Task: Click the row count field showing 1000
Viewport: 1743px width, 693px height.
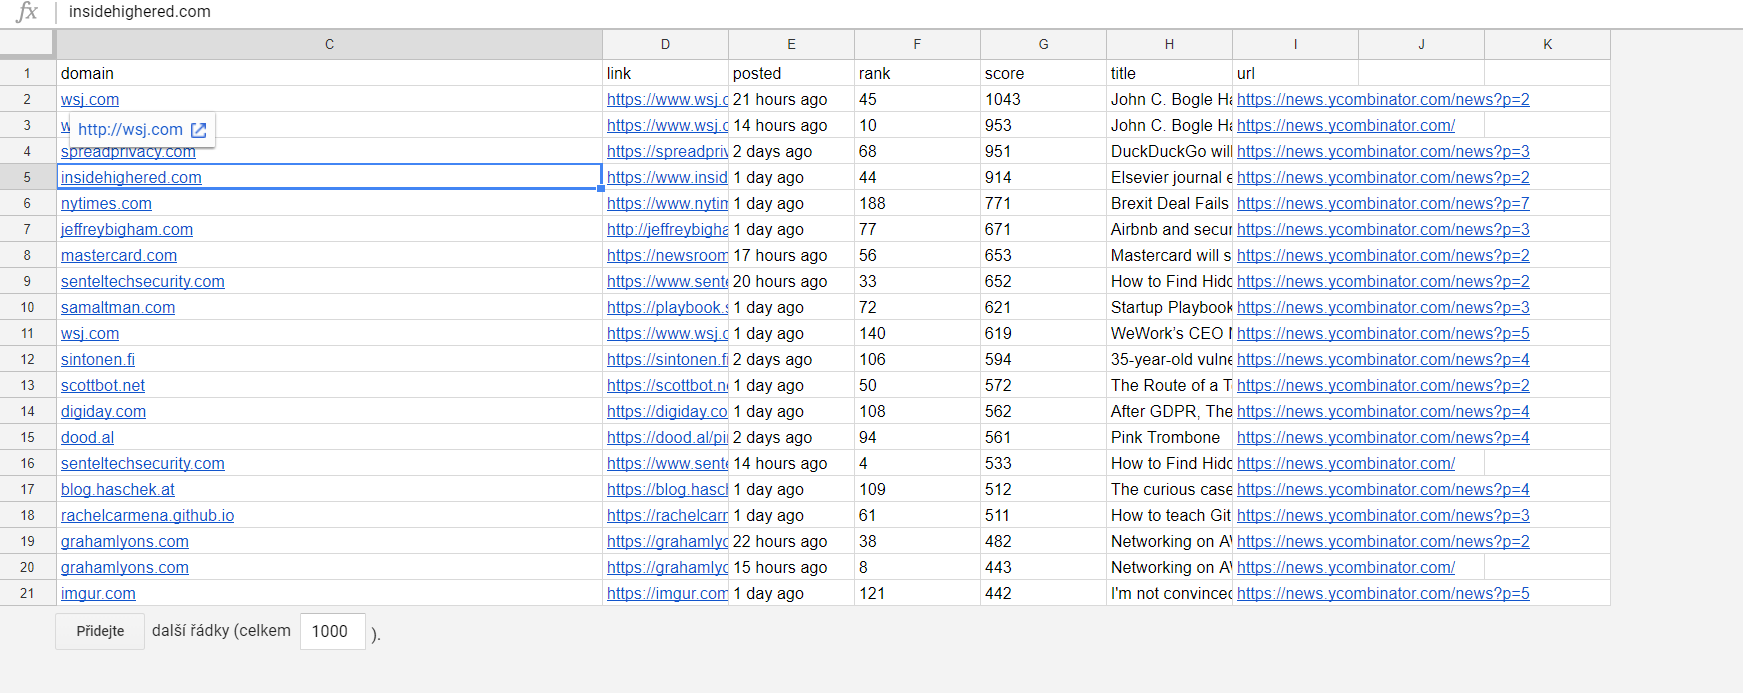Action: click(332, 631)
